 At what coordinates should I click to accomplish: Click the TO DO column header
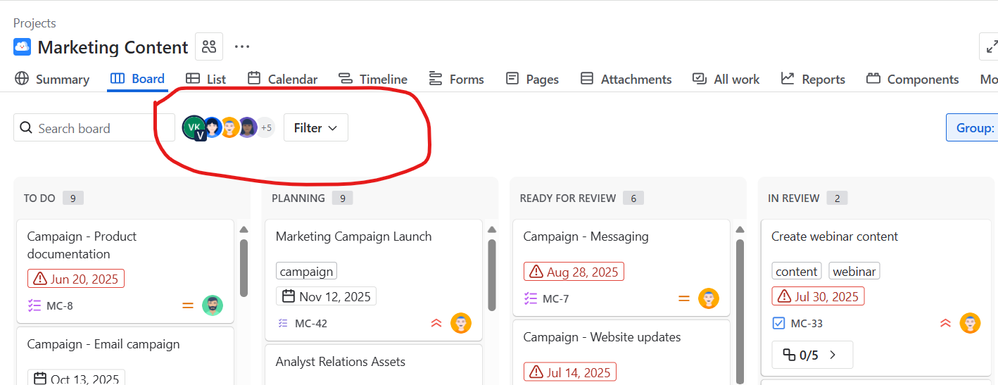(x=39, y=198)
